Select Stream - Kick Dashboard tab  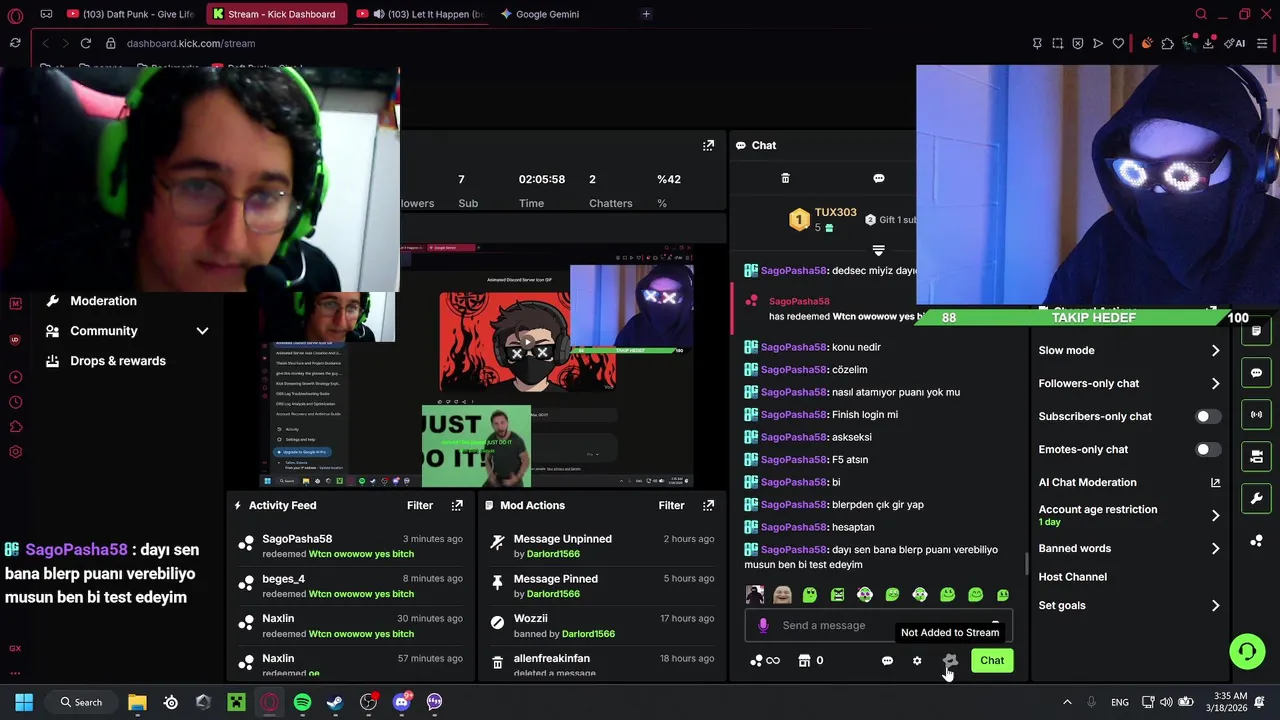coord(275,14)
